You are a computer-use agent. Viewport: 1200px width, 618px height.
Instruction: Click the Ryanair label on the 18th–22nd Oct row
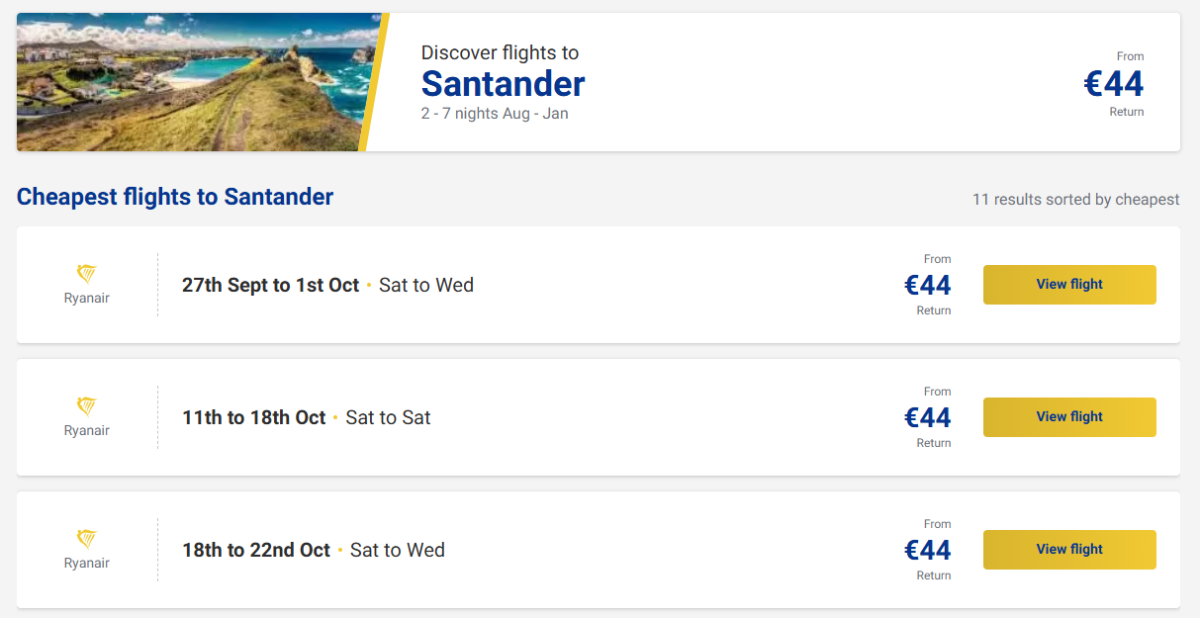87,563
